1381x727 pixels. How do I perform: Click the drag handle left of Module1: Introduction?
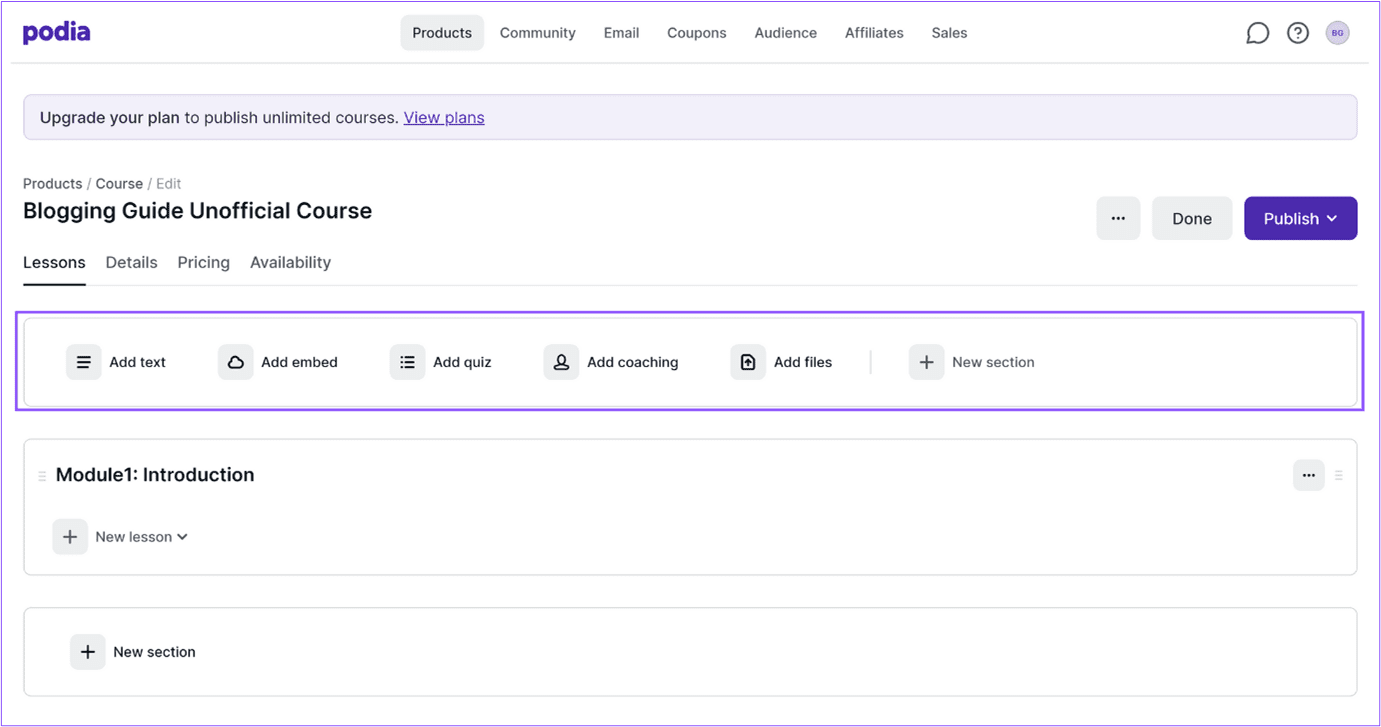click(42, 476)
